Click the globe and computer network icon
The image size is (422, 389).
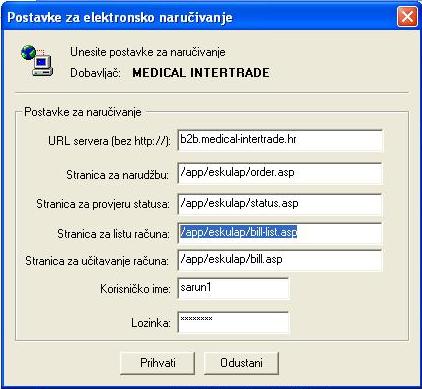[x=37, y=60]
